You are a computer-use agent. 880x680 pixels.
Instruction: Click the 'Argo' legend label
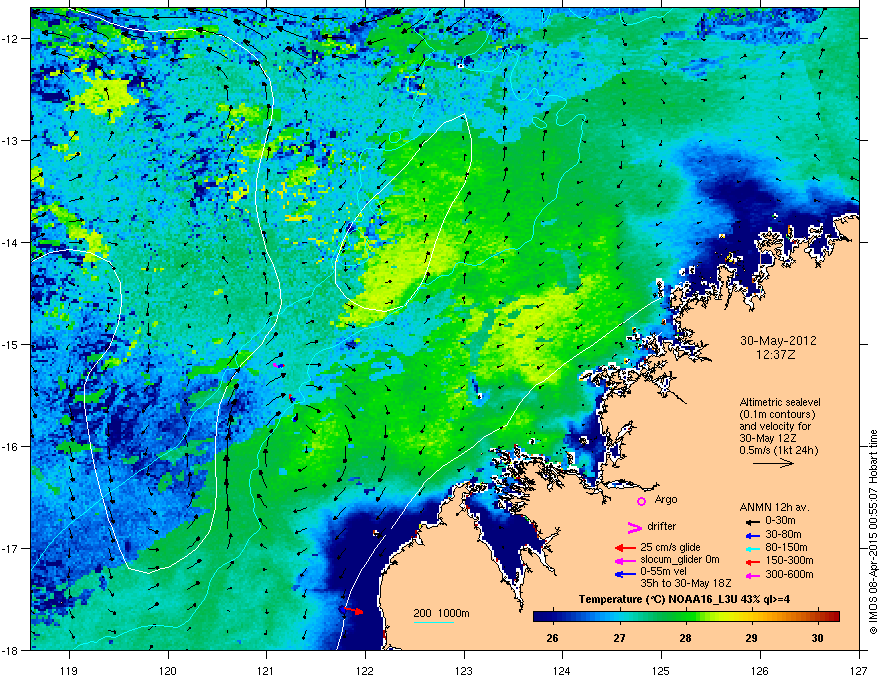click(x=666, y=499)
